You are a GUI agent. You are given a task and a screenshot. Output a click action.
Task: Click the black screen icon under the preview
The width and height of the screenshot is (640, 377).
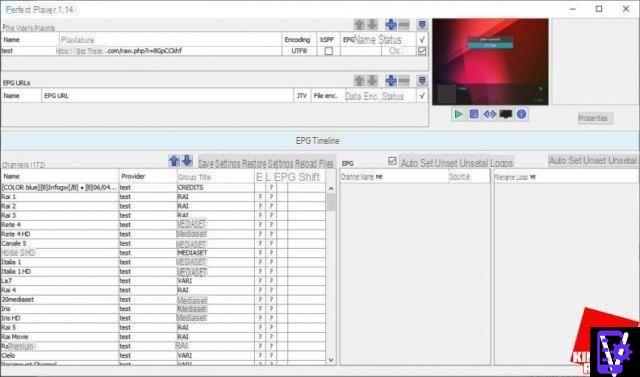coord(506,114)
